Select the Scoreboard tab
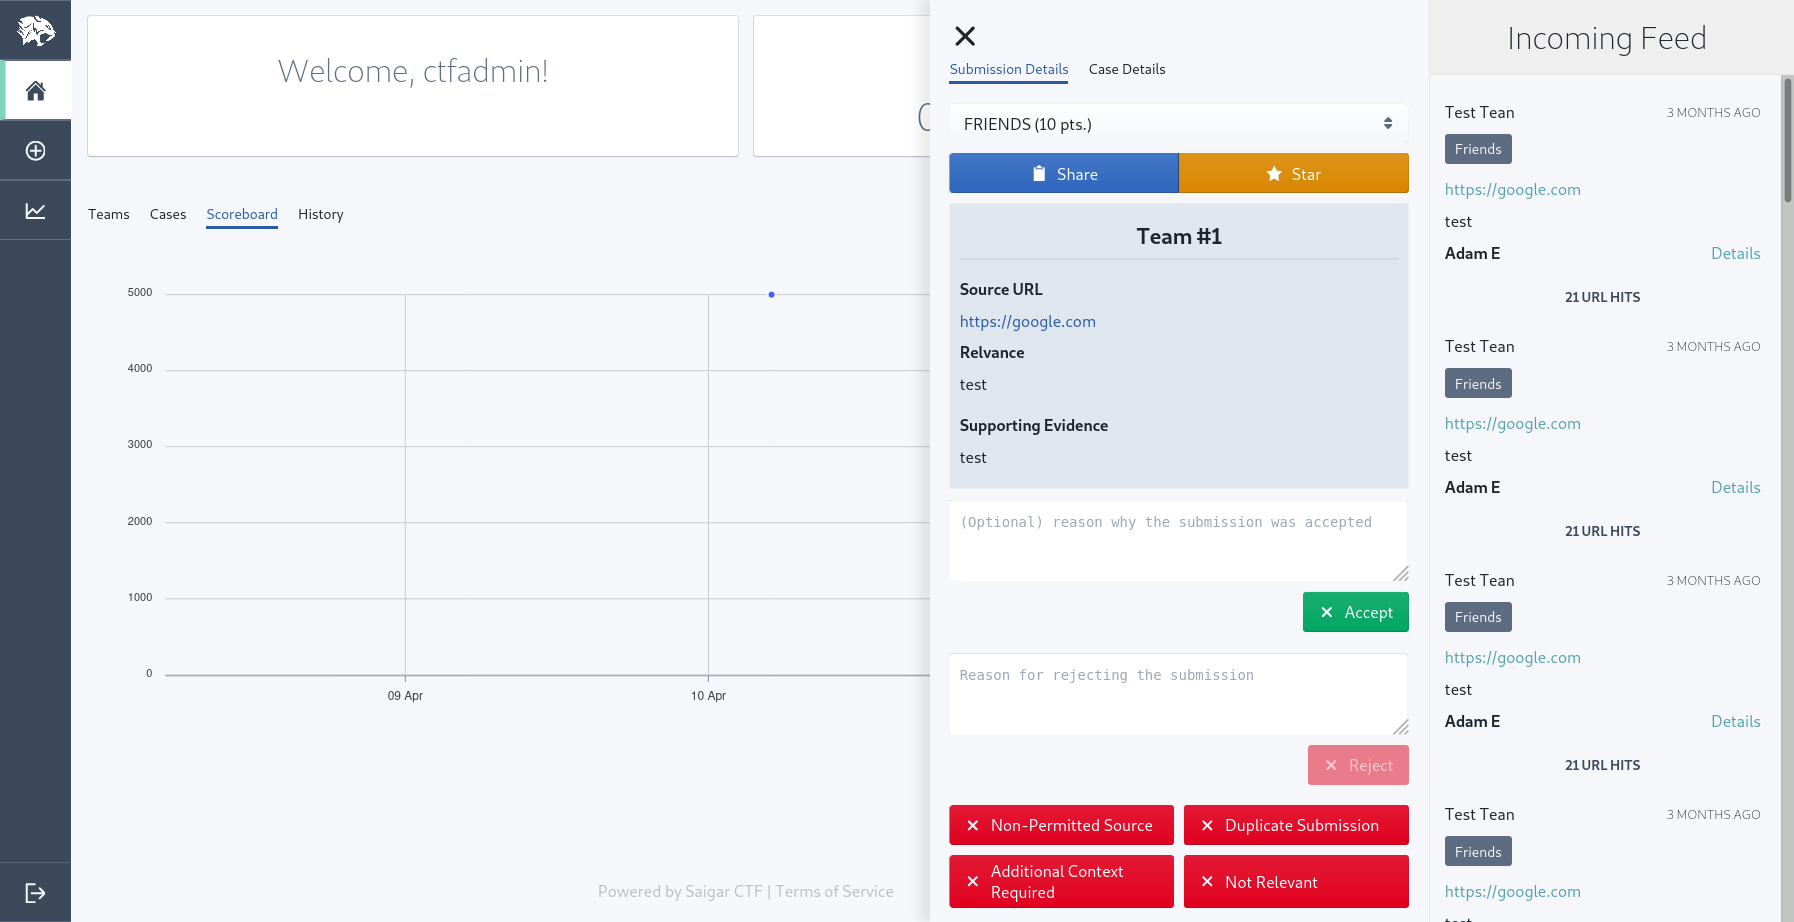 (242, 214)
